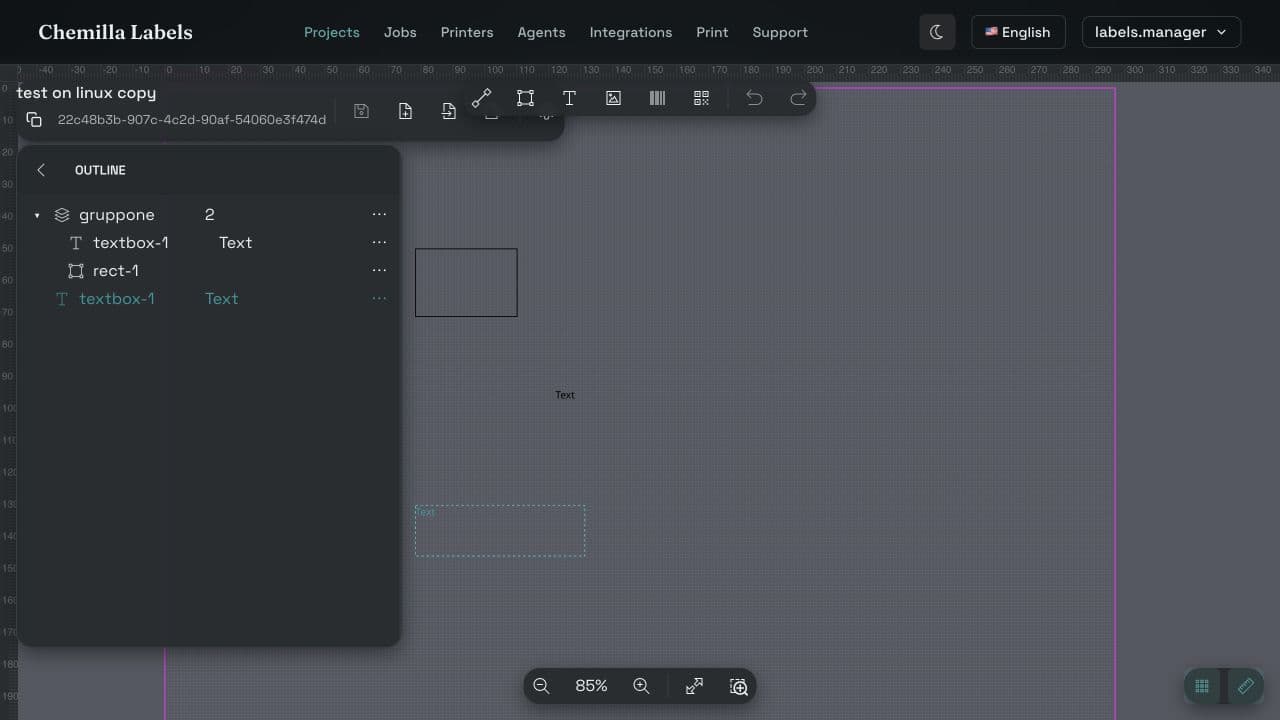
Task: Toggle the grid display button
Action: coord(1202,686)
